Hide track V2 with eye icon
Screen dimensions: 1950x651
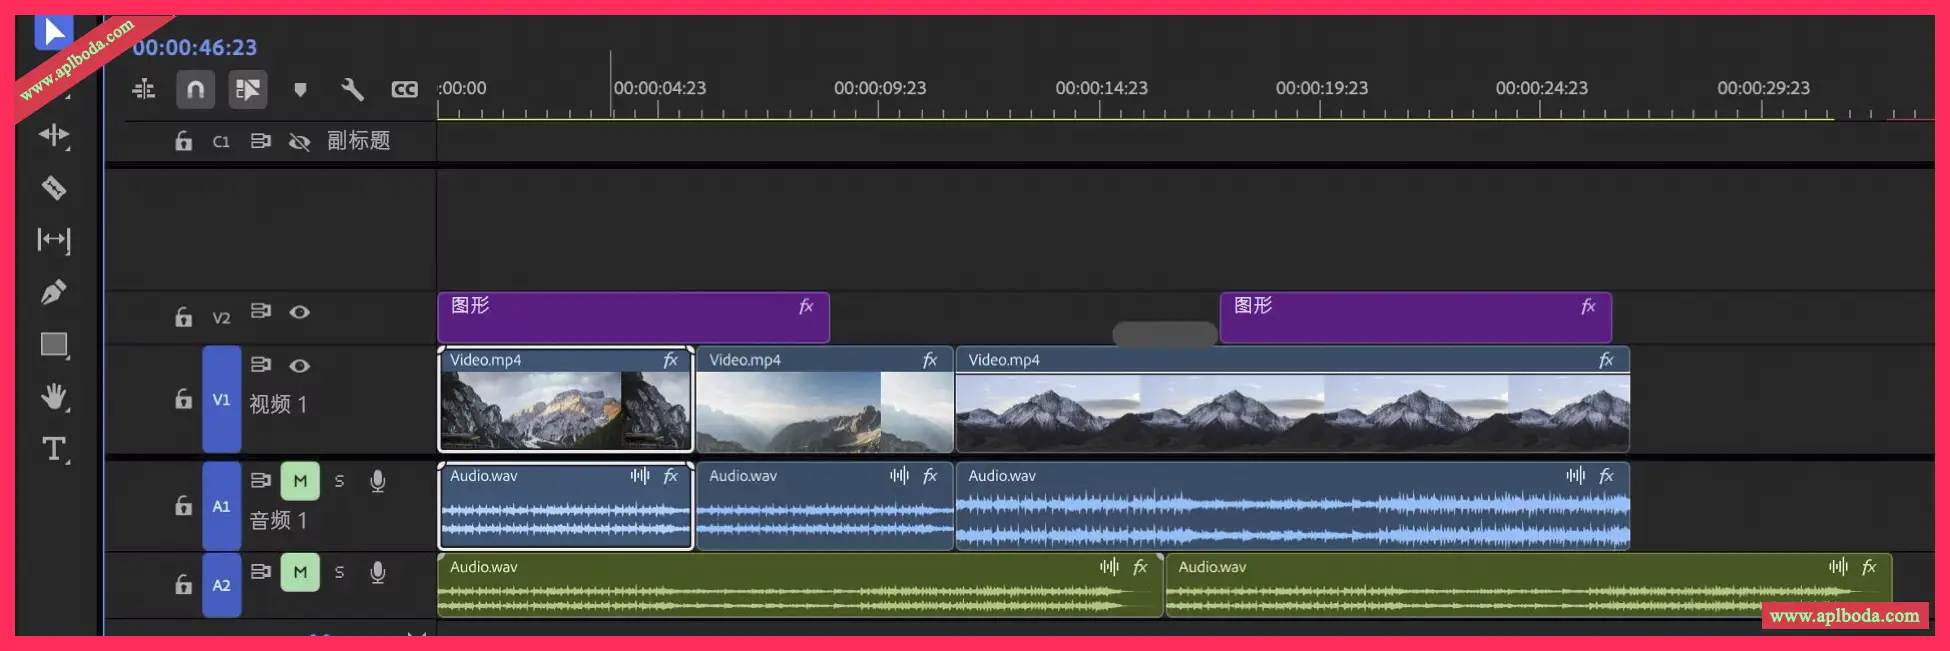pyautogui.click(x=299, y=312)
